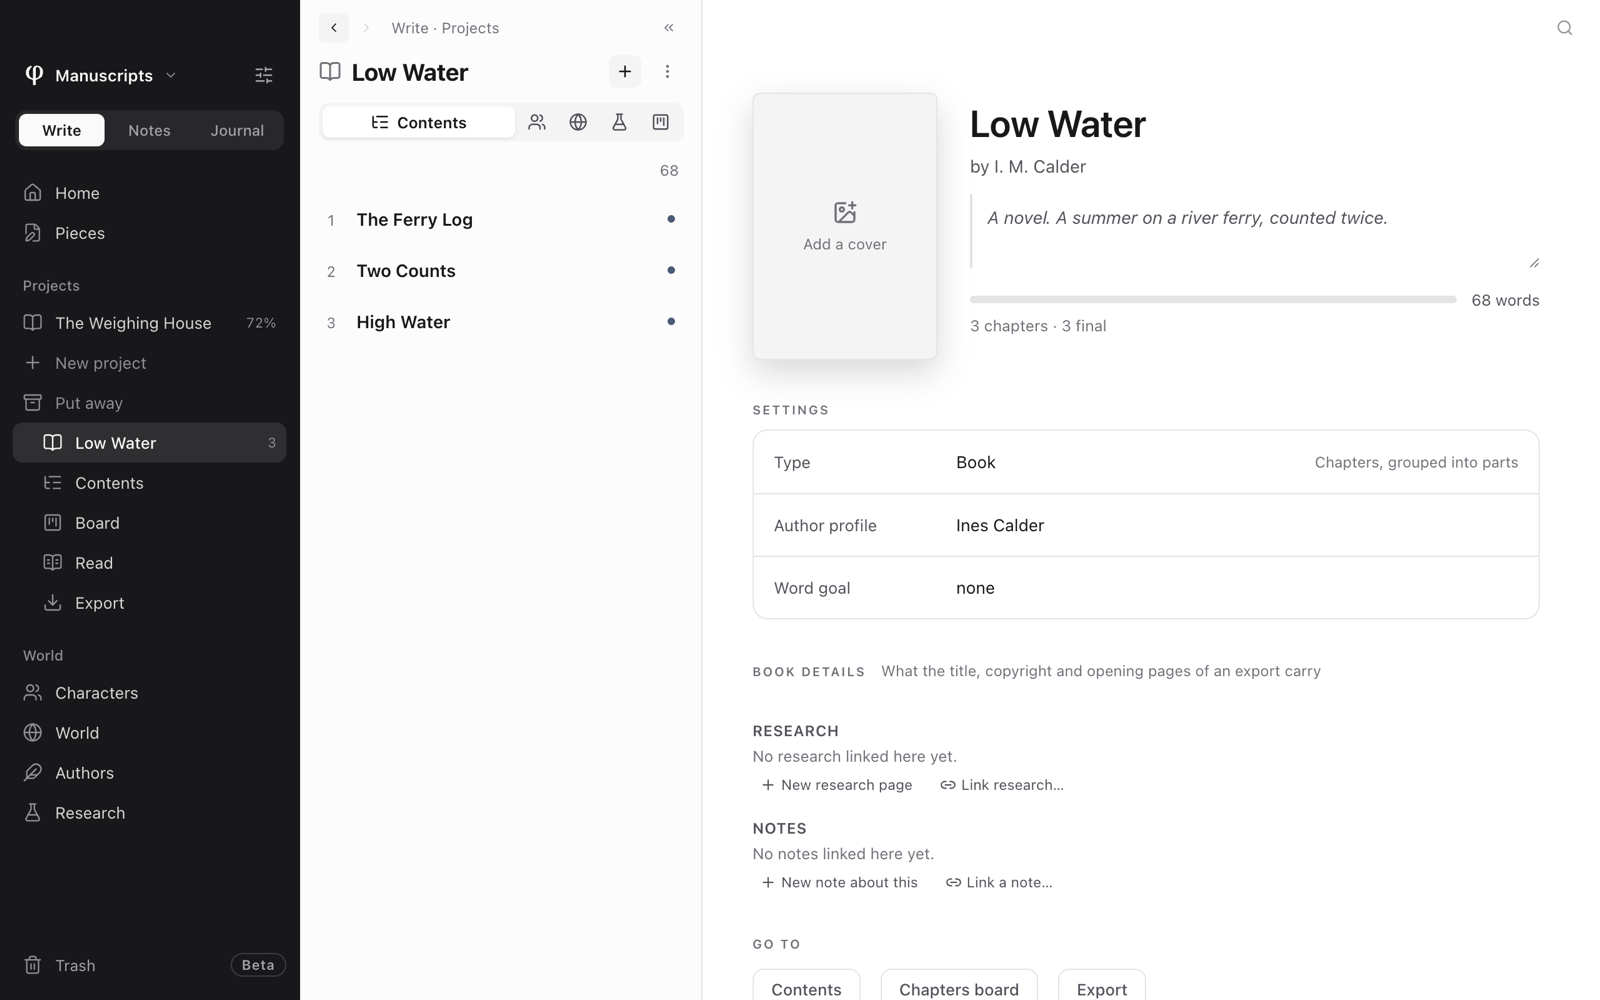Create a New project
Image resolution: width=1600 pixels, height=1000 pixels.
150,363
